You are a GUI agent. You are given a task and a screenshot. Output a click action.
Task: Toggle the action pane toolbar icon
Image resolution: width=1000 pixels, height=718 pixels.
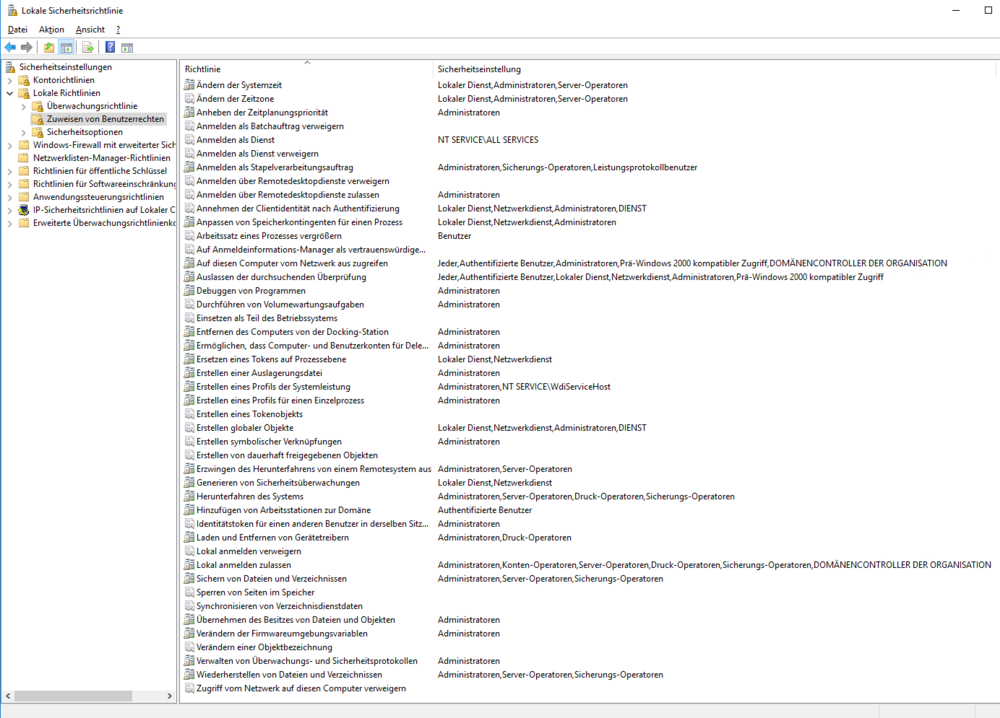click(128, 47)
